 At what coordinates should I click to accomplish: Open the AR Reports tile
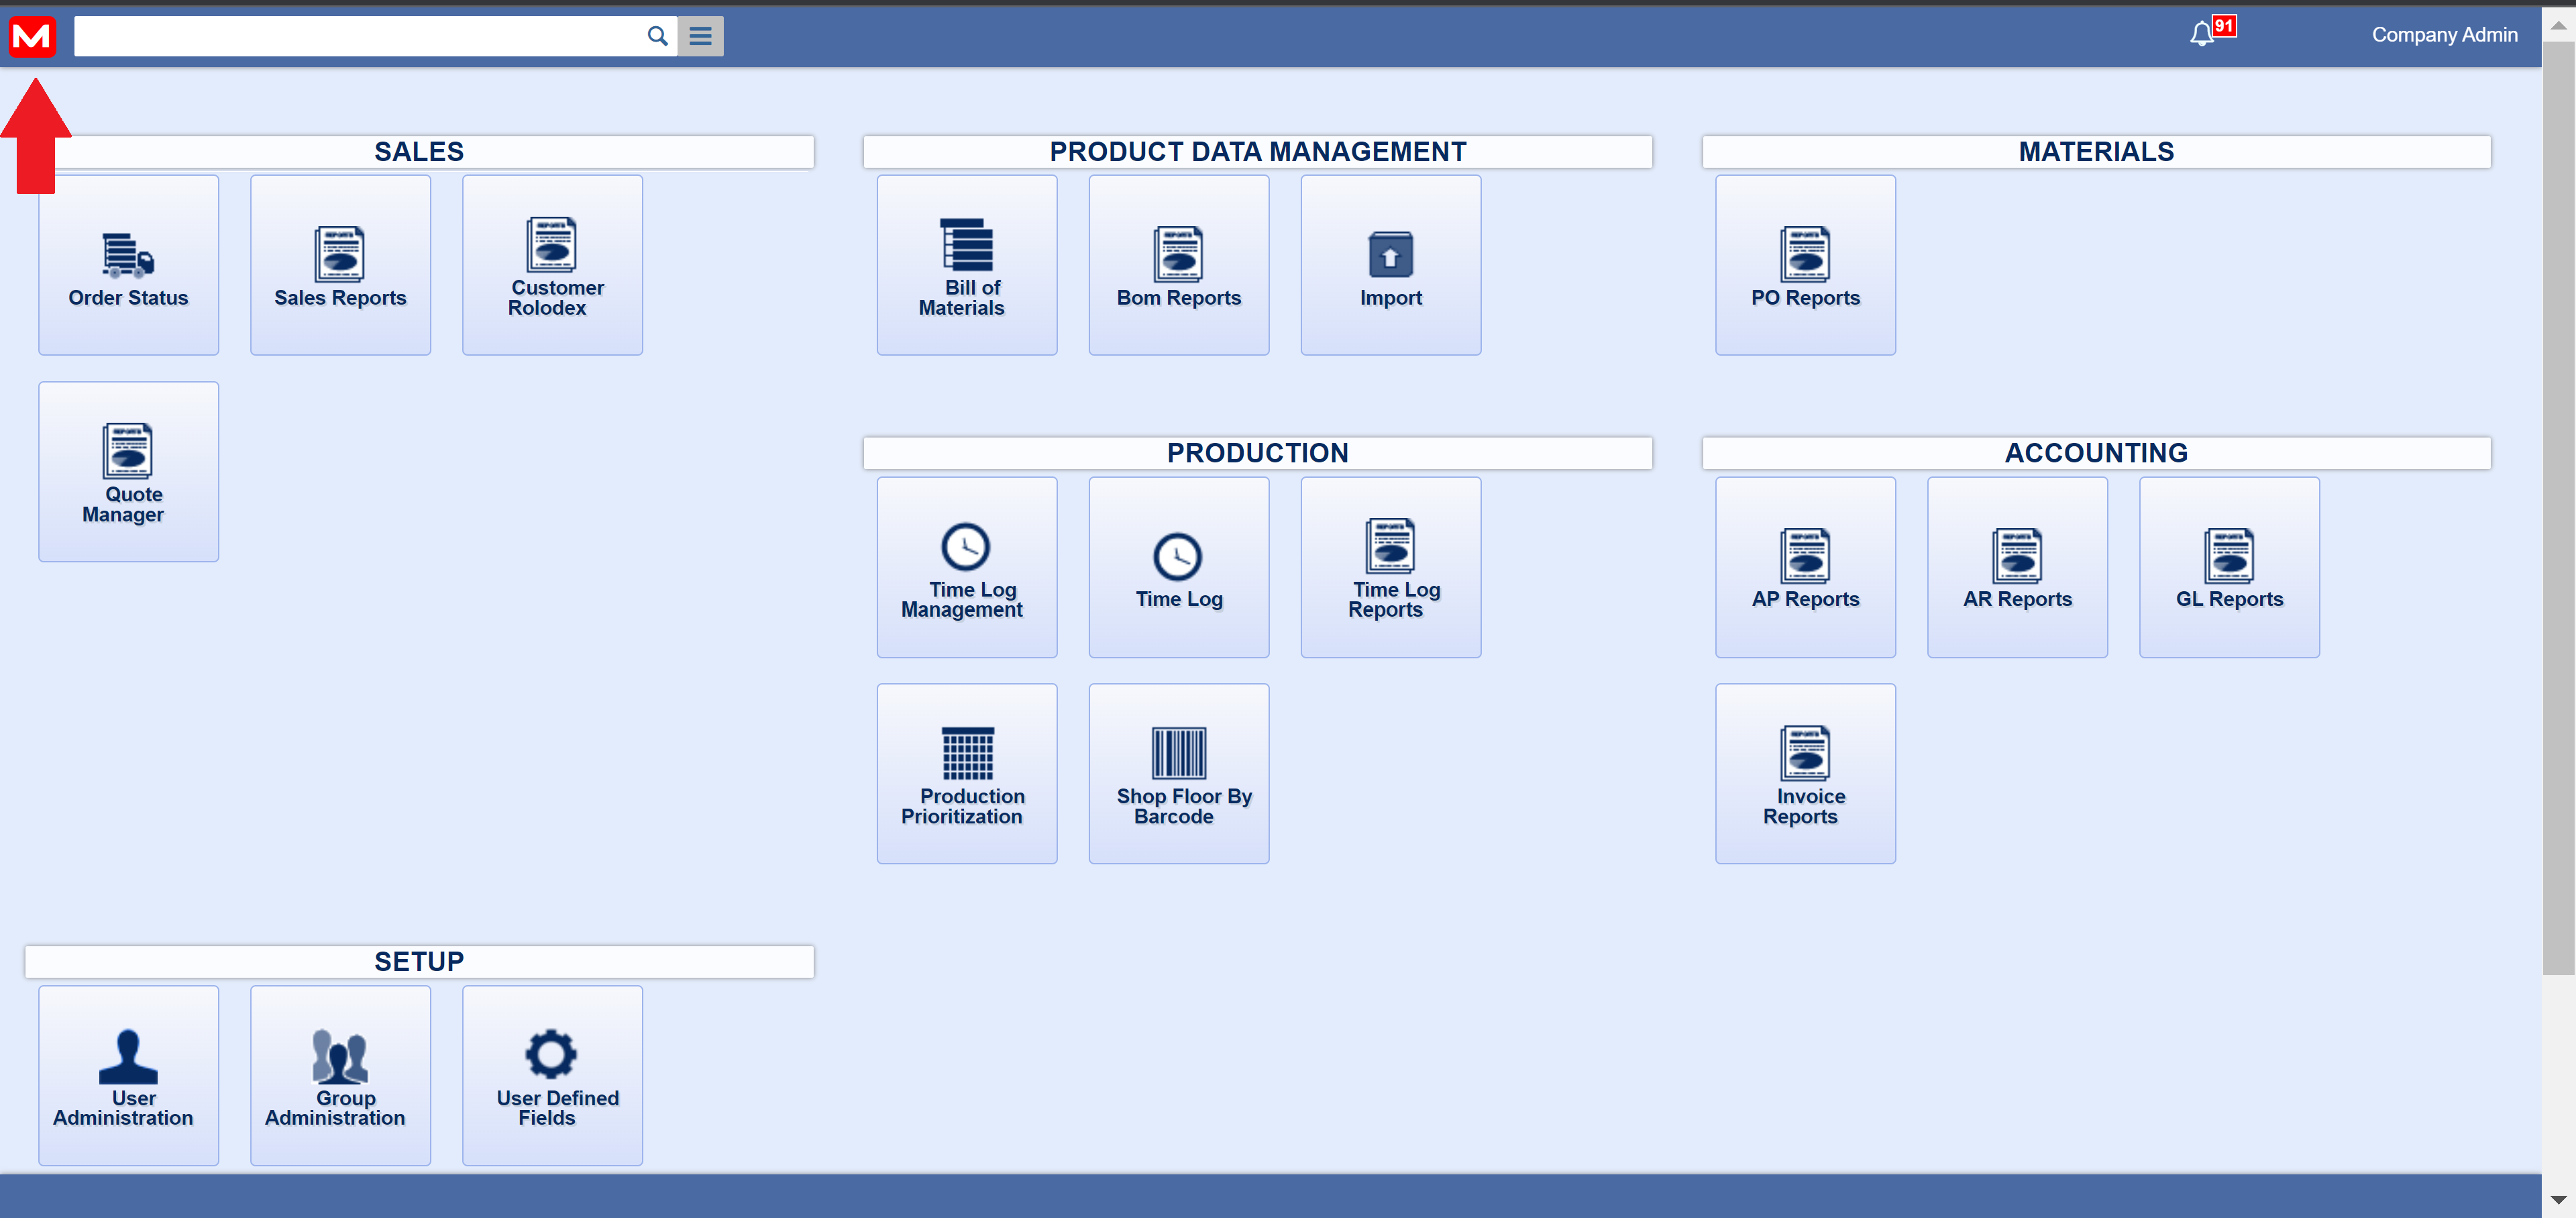click(2016, 567)
